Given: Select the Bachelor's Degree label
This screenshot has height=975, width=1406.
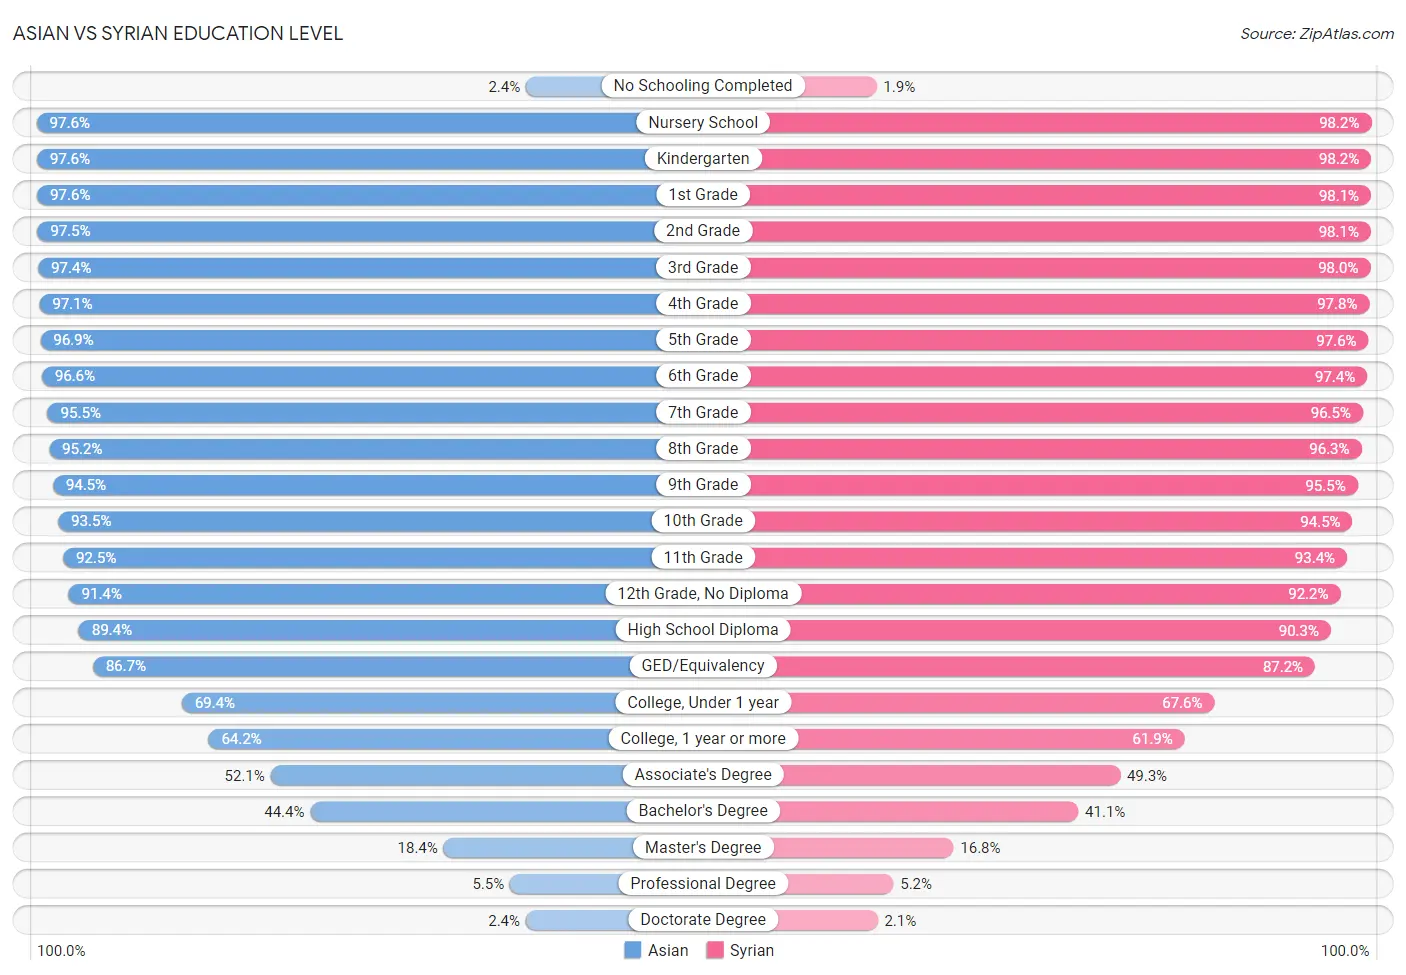Looking at the screenshot, I should (x=703, y=811).
